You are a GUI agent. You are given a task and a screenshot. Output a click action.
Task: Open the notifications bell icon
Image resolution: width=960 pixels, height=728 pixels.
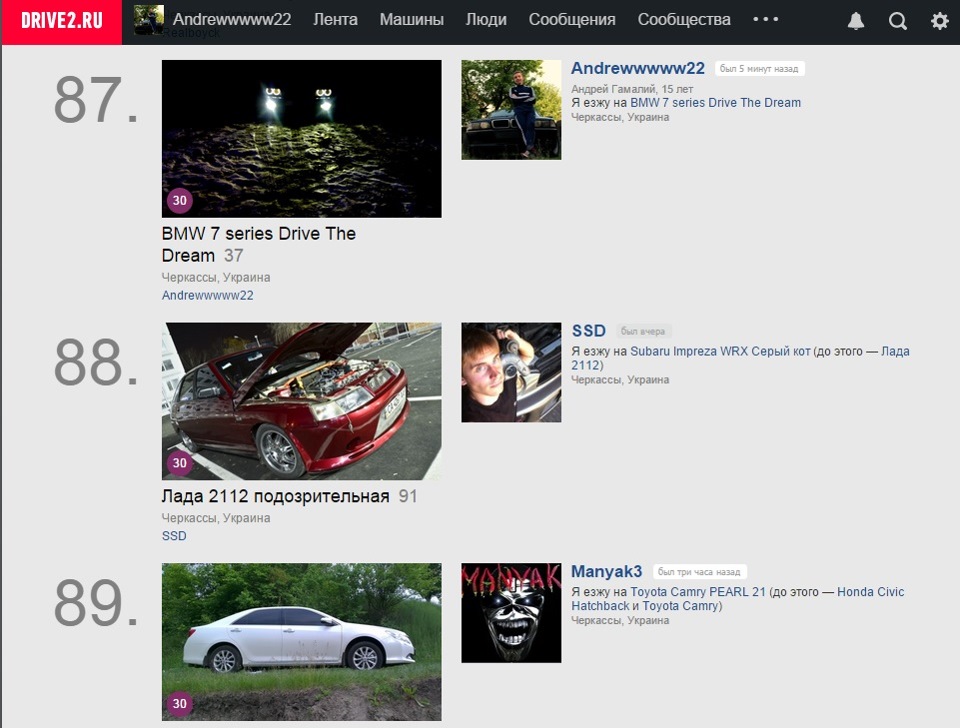[x=856, y=21]
